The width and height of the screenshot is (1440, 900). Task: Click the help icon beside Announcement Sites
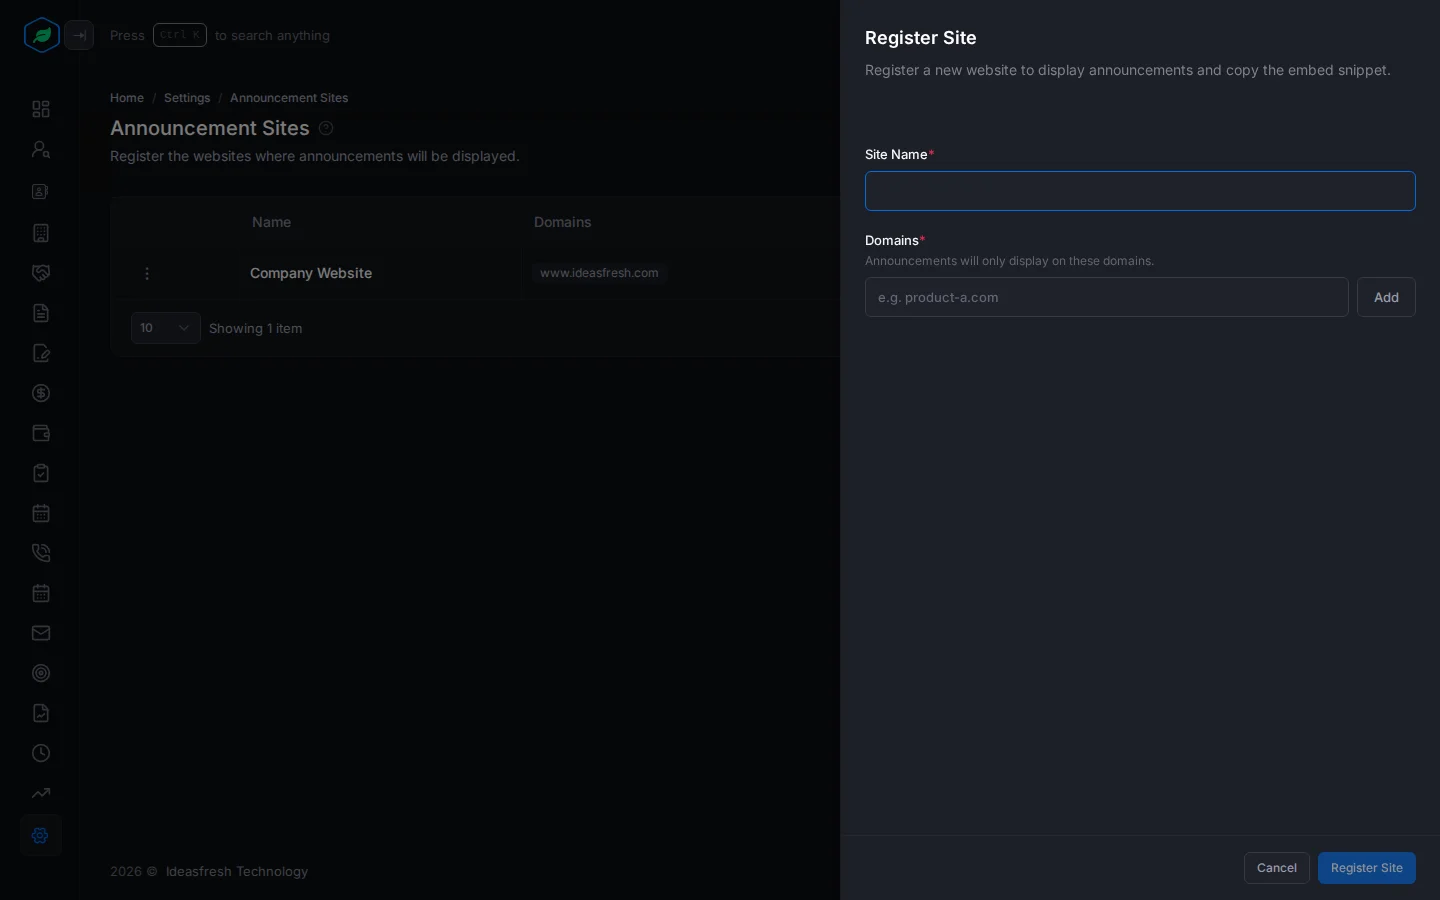coord(326,128)
